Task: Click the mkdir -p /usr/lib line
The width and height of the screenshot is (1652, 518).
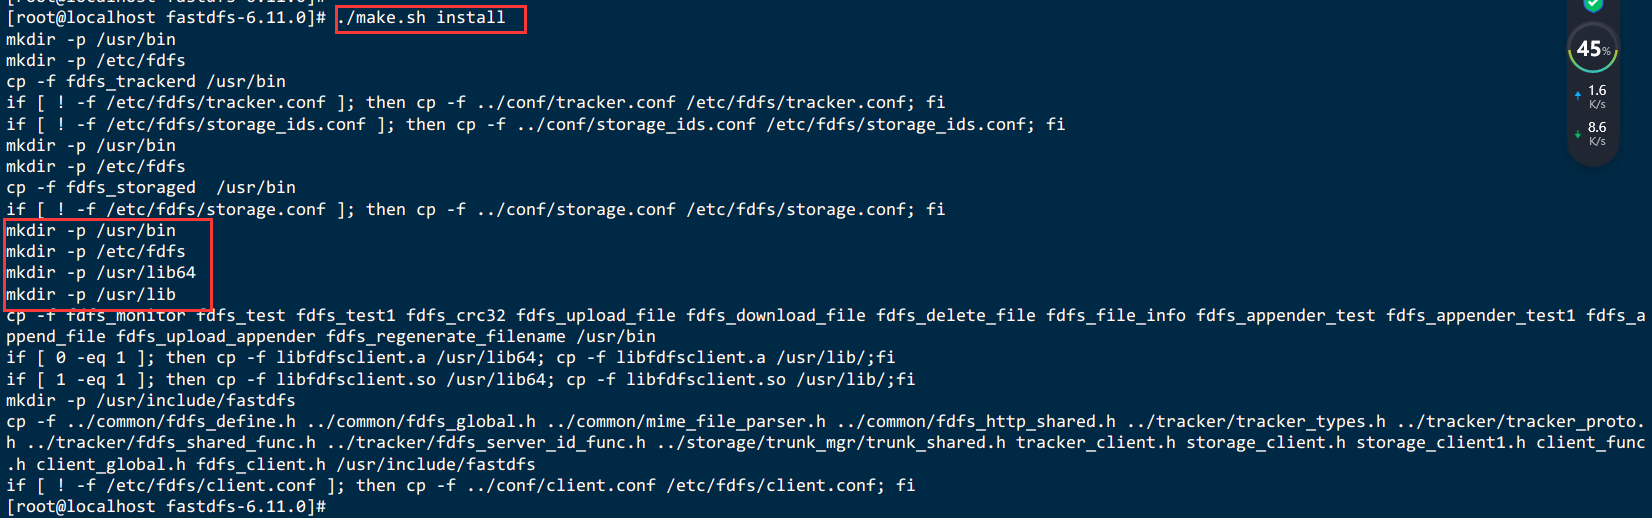Action: pos(91,295)
